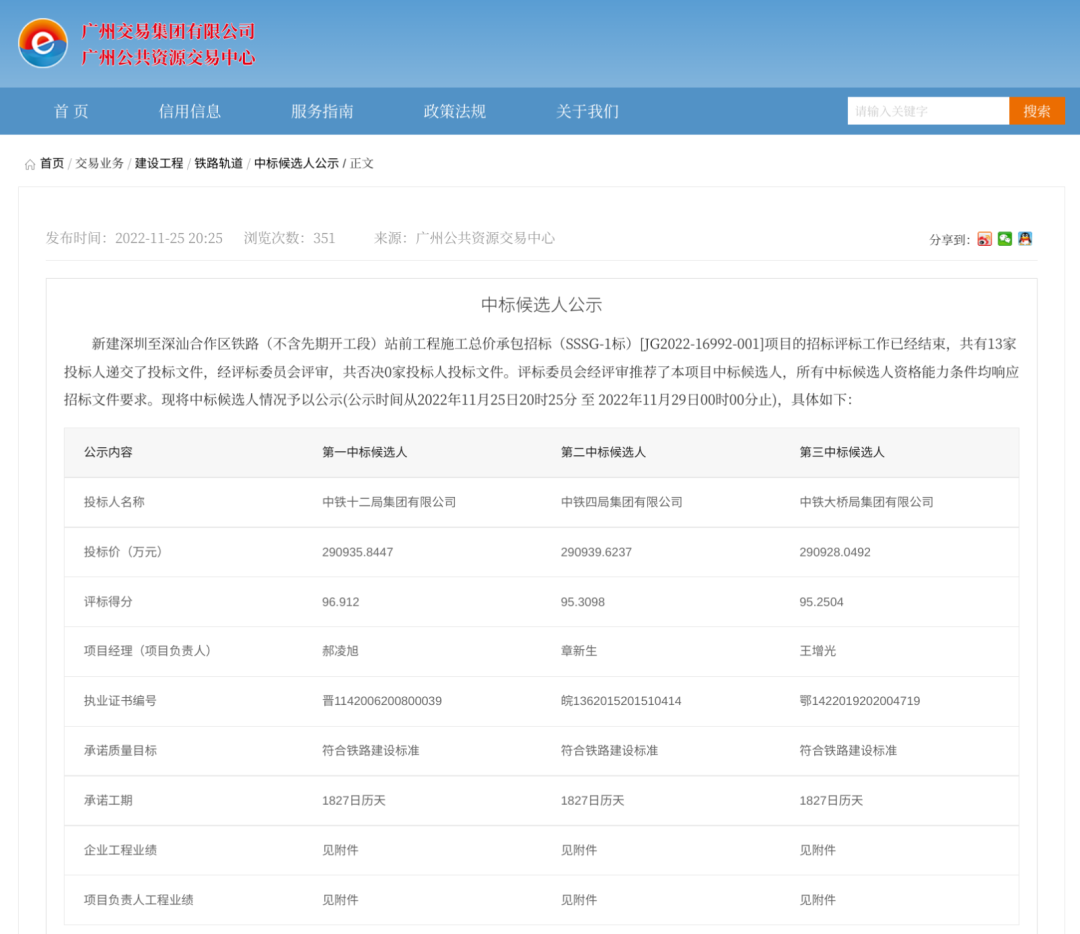Click the 企业工程业绩 row label
Viewport: 1080px width, 934px height.
point(121,850)
